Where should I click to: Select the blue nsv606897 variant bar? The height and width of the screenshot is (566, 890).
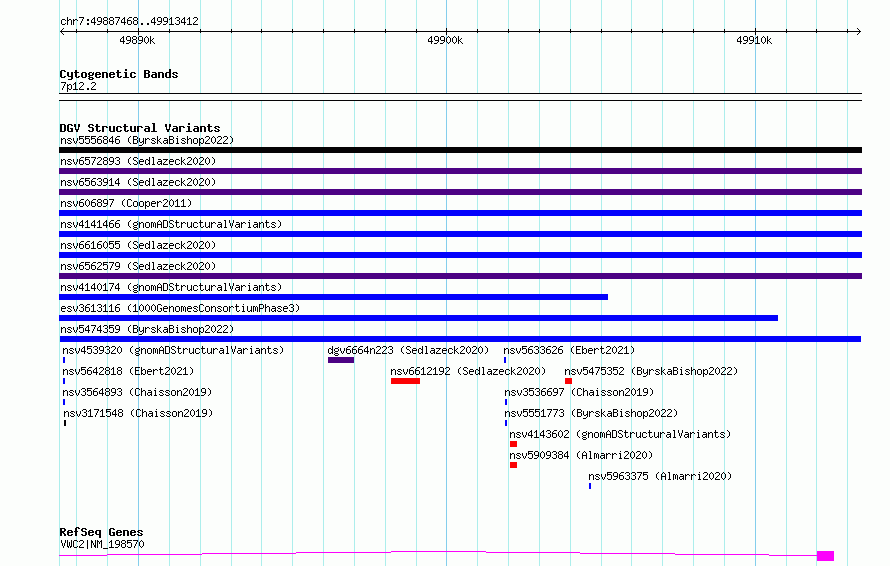tap(460, 213)
